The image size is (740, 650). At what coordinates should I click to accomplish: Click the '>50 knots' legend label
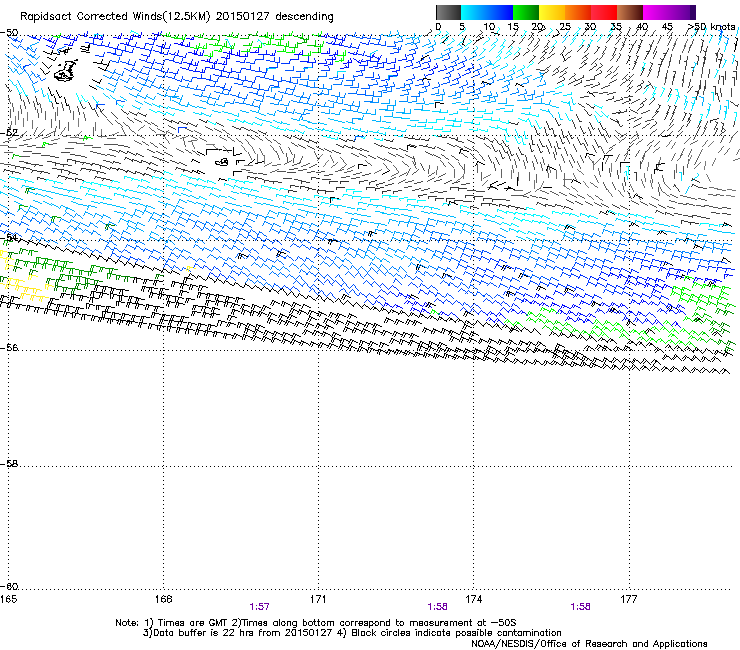click(711, 27)
